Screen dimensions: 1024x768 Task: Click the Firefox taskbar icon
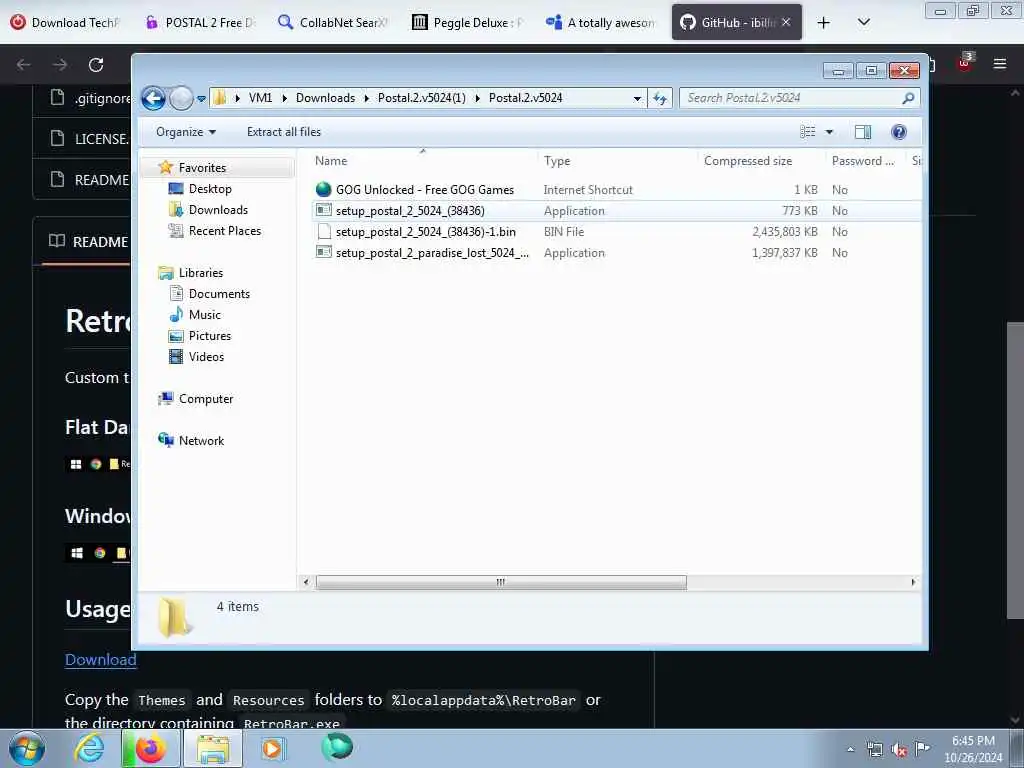point(150,748)
